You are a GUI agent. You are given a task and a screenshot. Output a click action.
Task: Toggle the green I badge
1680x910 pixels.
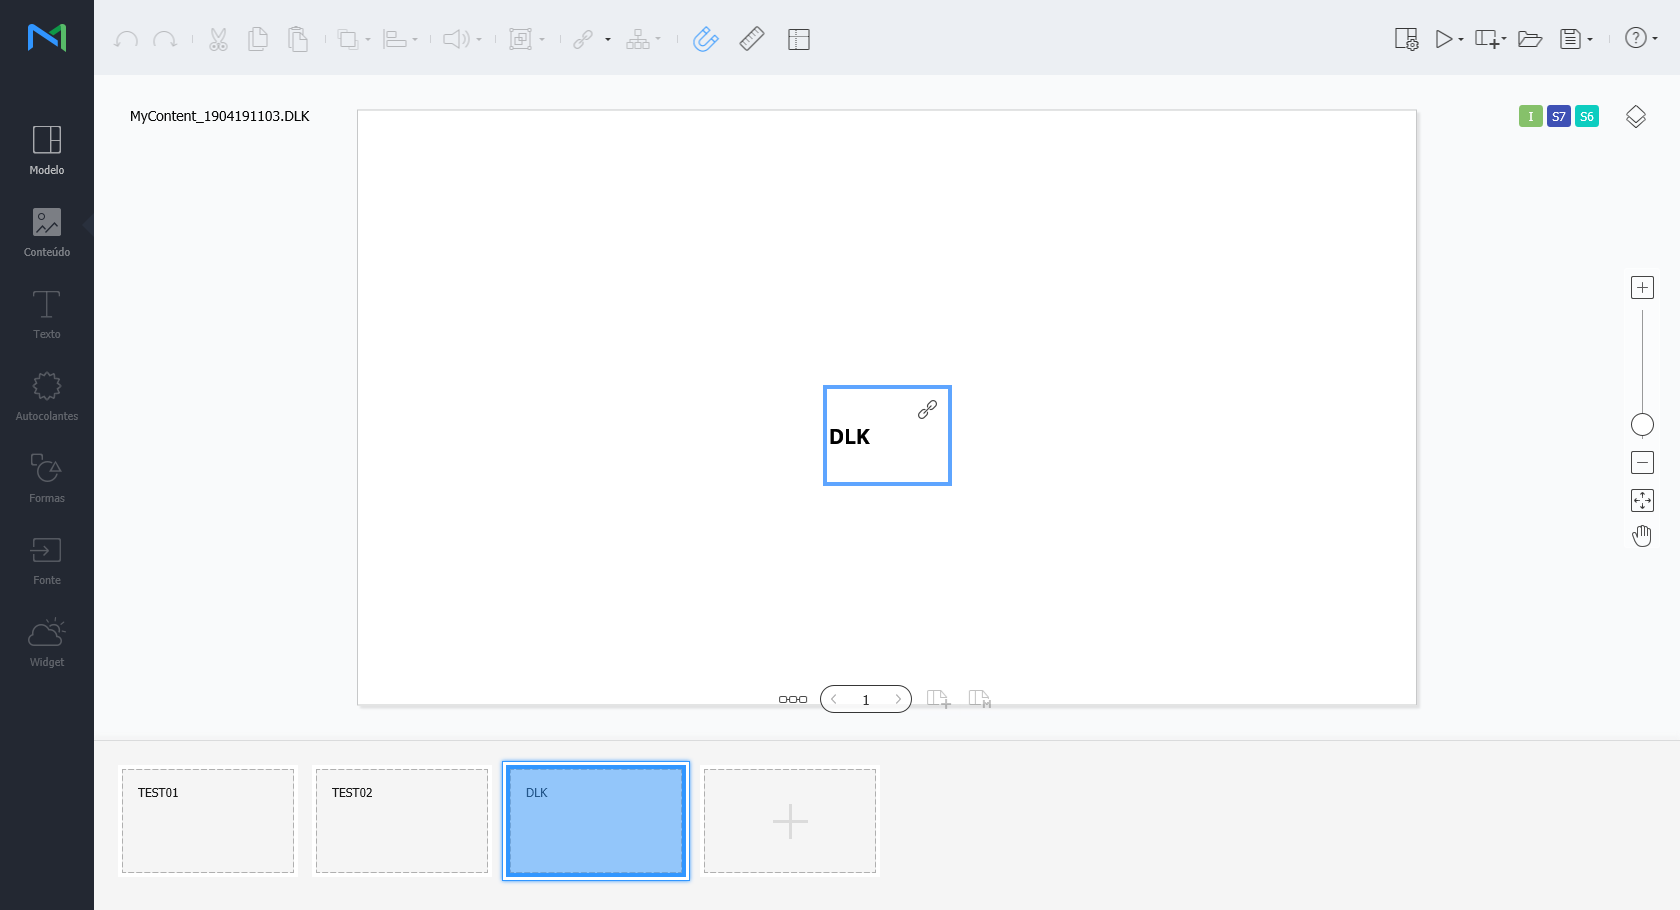(1530, 117)
